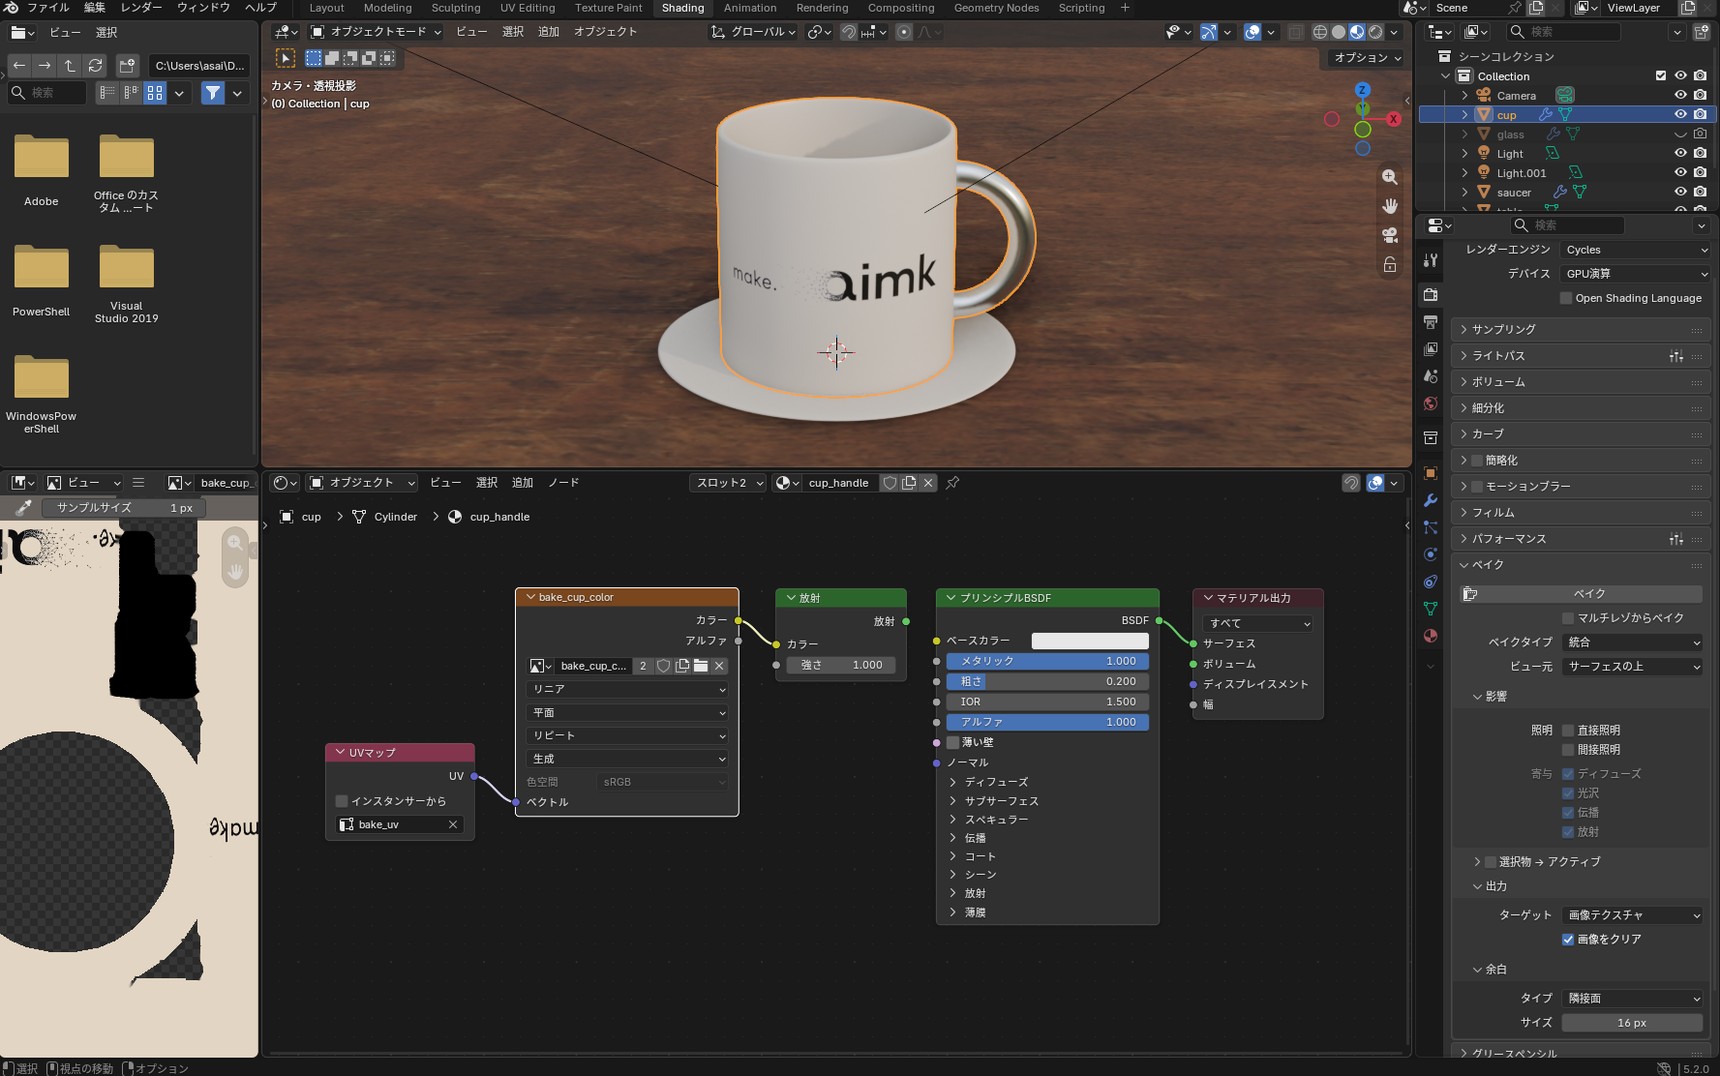Click the pin icon in node editor header
Screen dimensions: 1720x1076
[x=952, y=483]
